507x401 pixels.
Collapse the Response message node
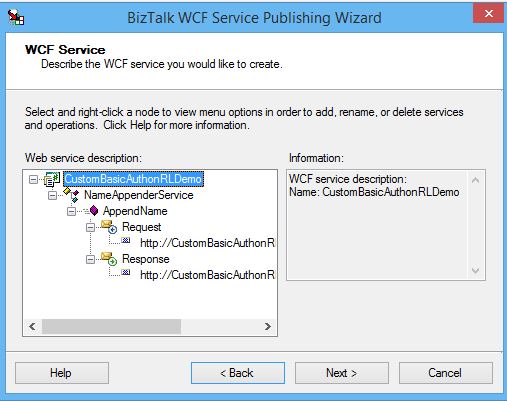click(90, 259)
